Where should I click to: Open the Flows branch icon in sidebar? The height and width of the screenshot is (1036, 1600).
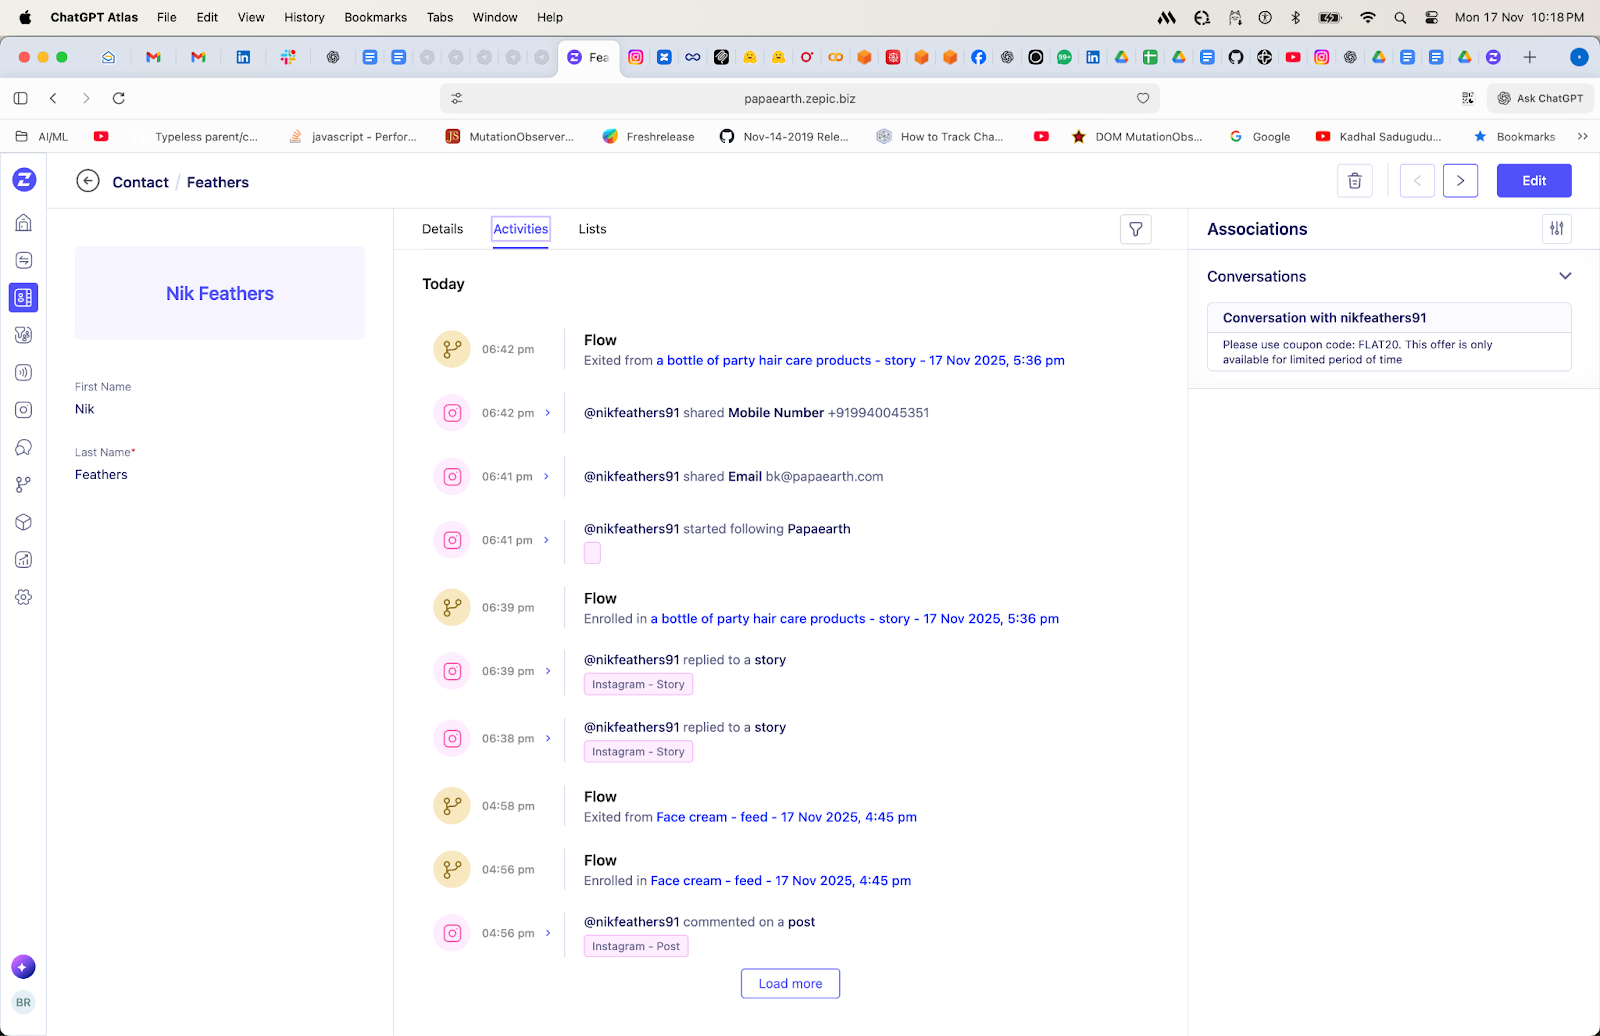(x=24, y=485)
